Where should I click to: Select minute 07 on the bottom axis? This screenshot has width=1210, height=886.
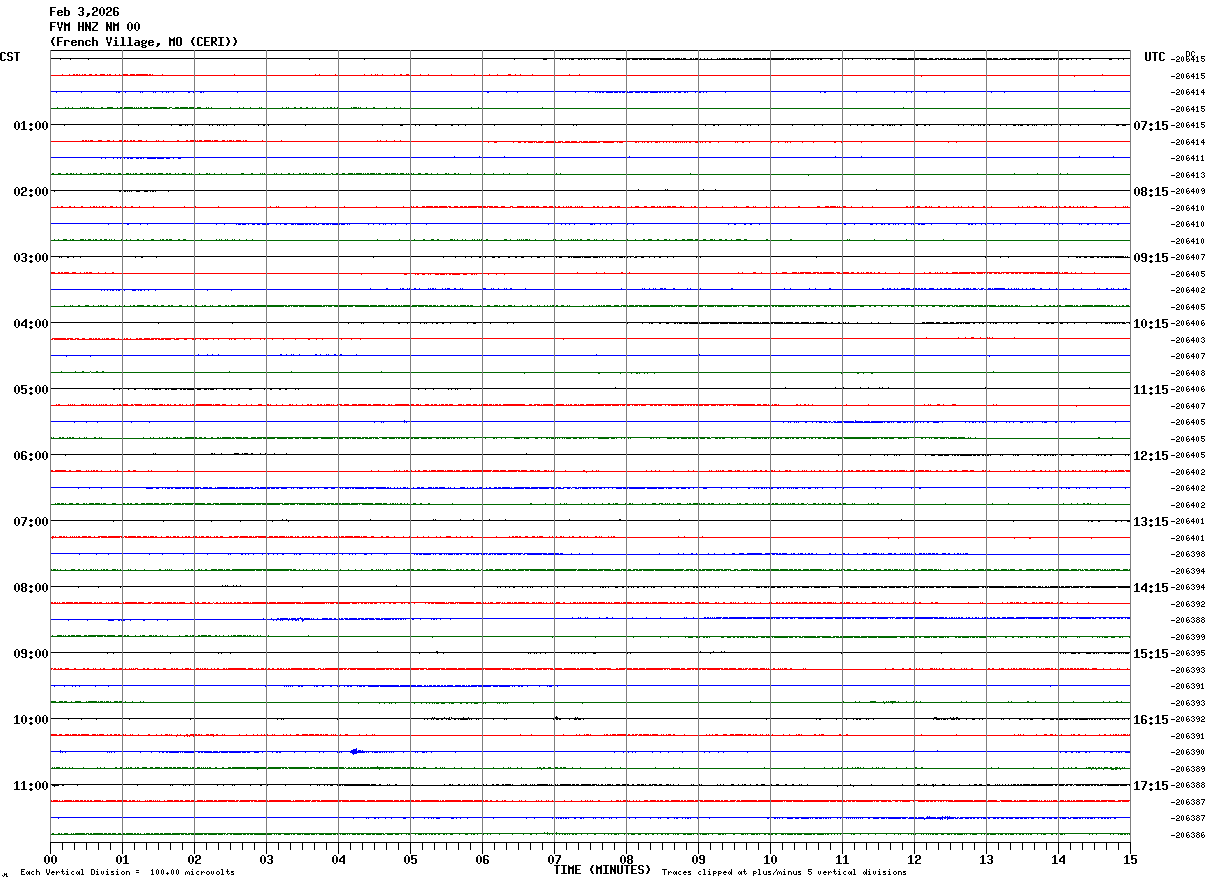554,859
